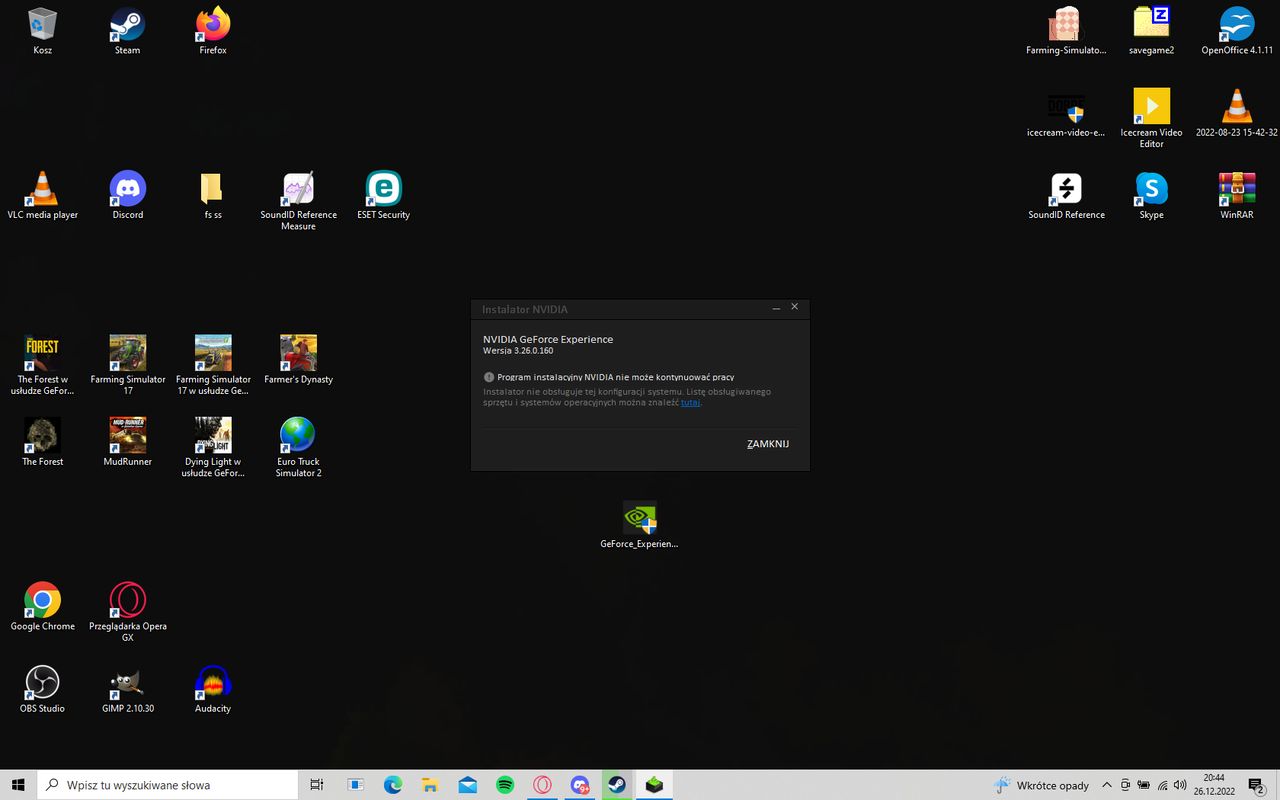Select the Kosz recycle bin icon
This screenshot has height=800, width=1280.
click(43, 31)
